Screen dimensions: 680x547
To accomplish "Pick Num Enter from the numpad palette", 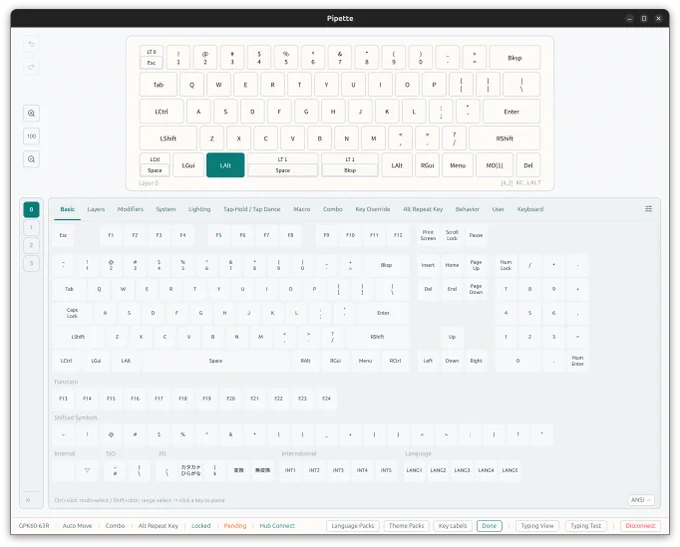I will point(578,361).
